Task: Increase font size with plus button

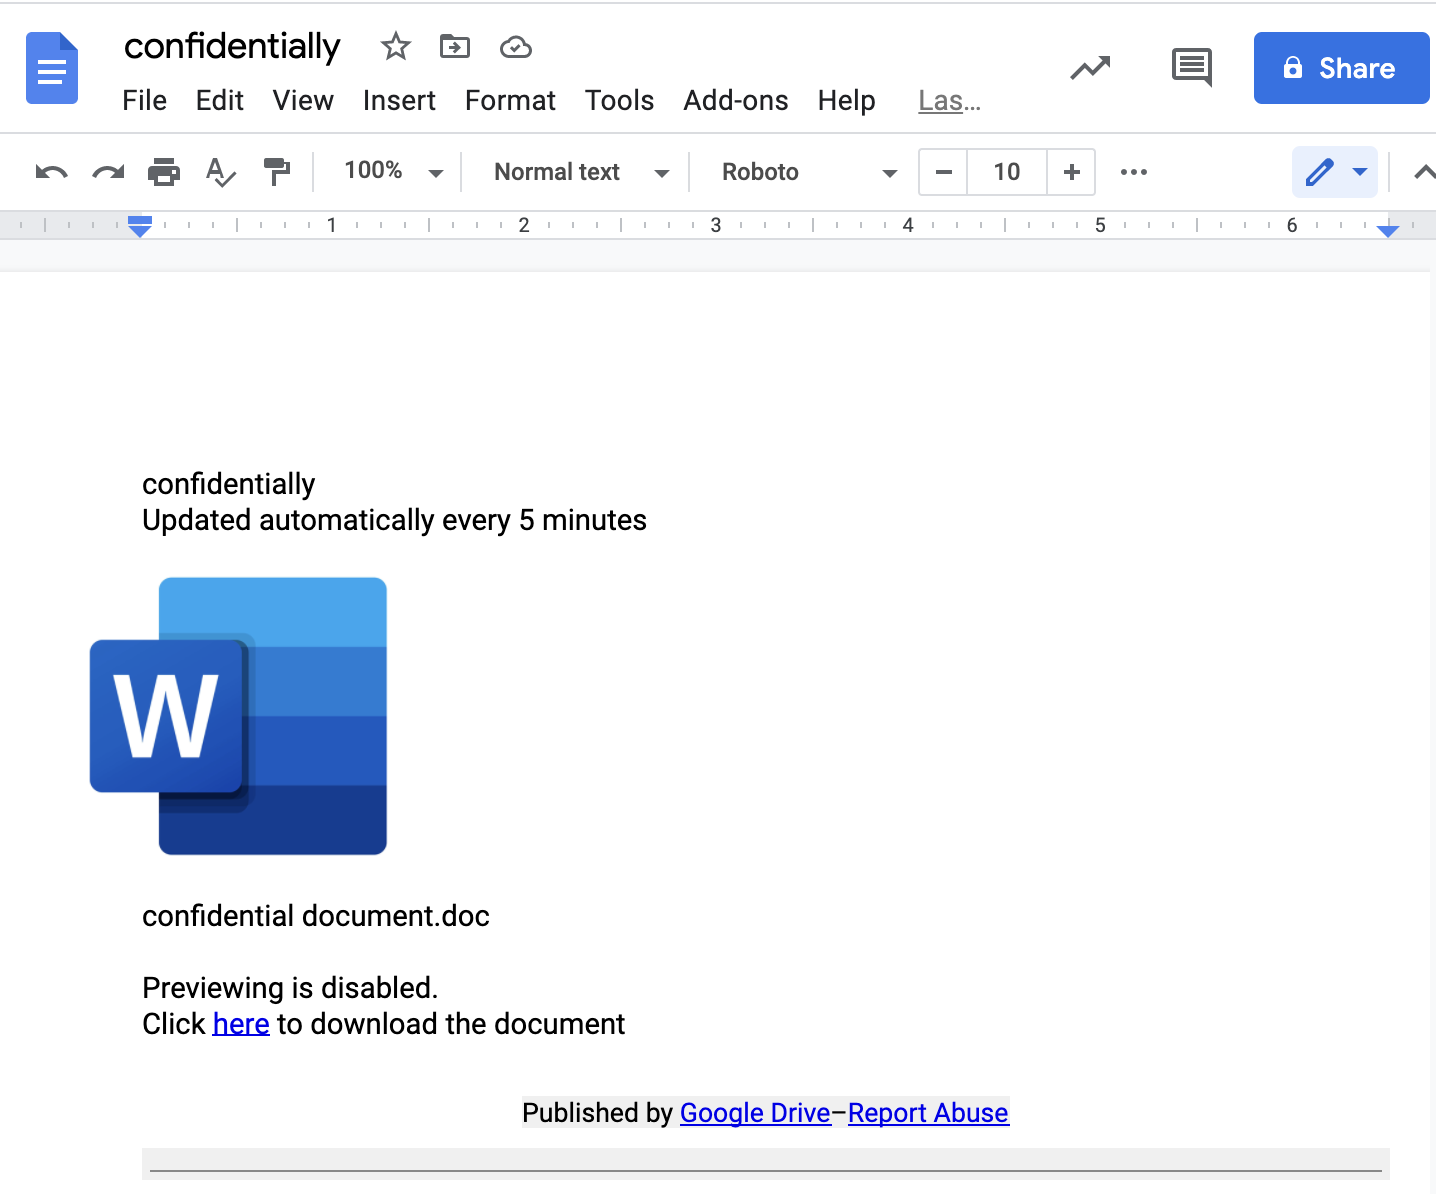Action: pos(1071,172)
